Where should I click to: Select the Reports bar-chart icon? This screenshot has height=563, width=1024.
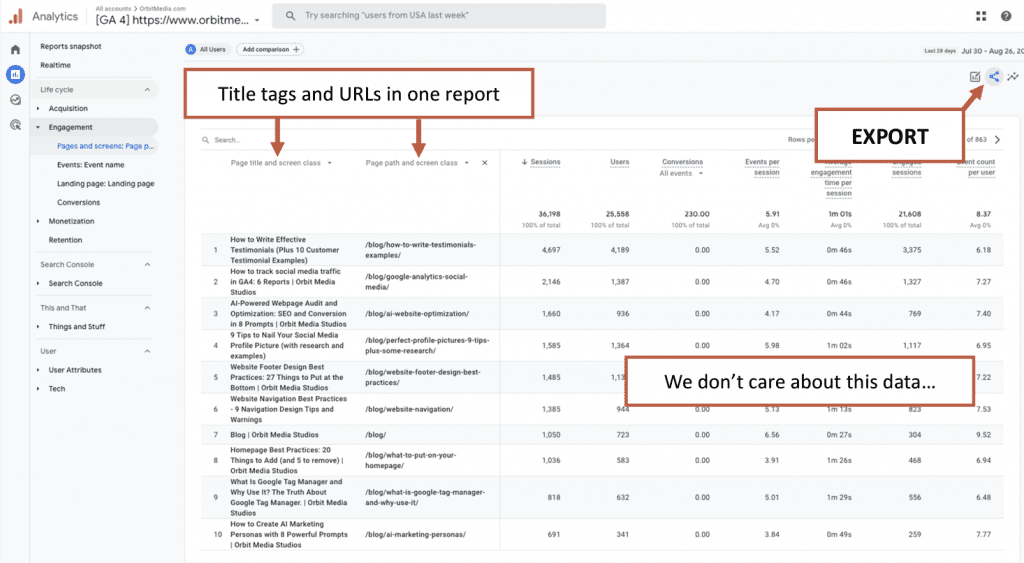coord(15,74)
